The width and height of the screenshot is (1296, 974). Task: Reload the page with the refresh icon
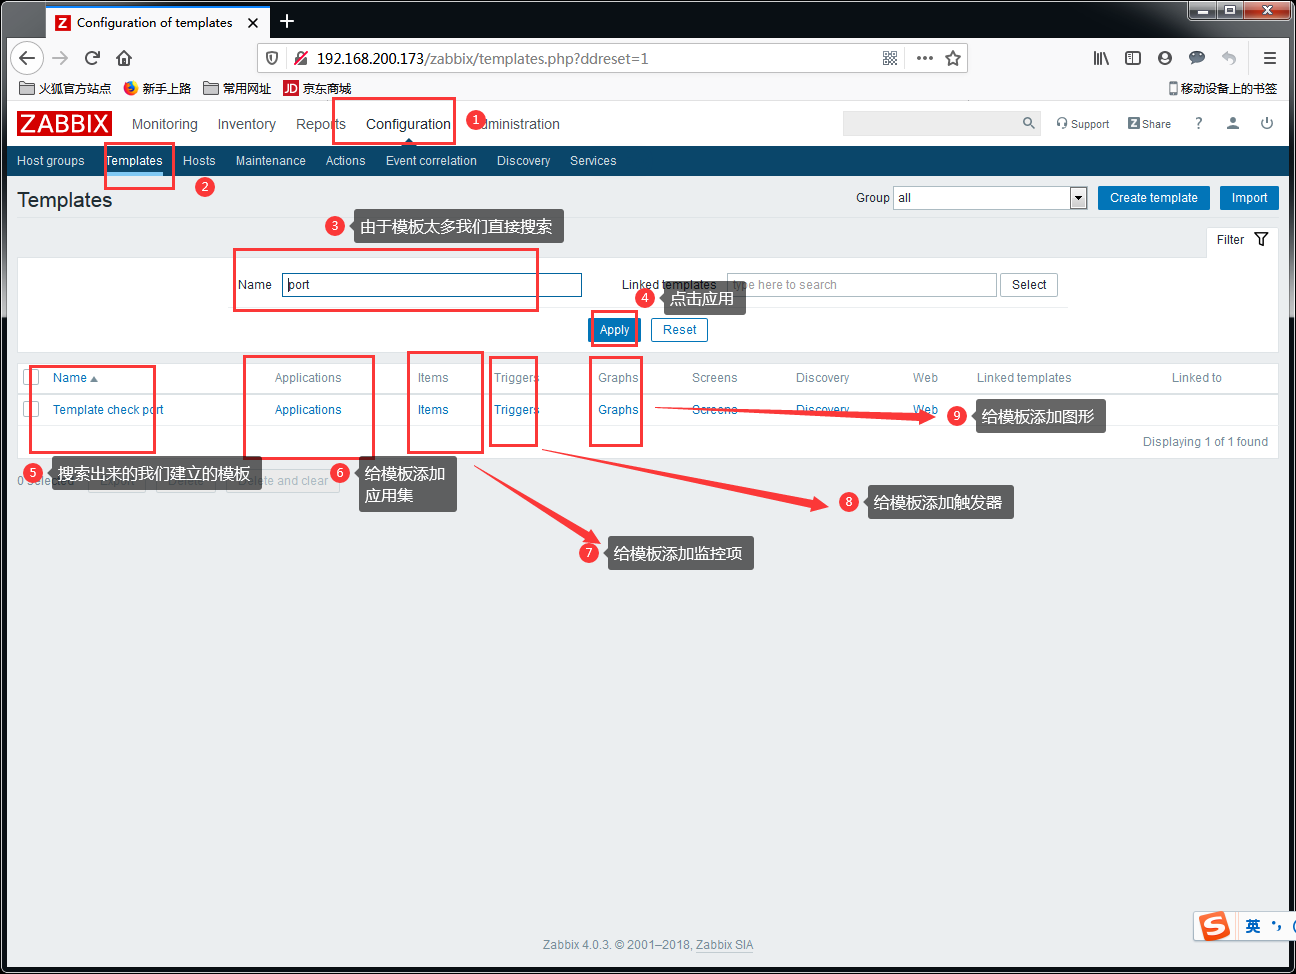pos(92,58)
